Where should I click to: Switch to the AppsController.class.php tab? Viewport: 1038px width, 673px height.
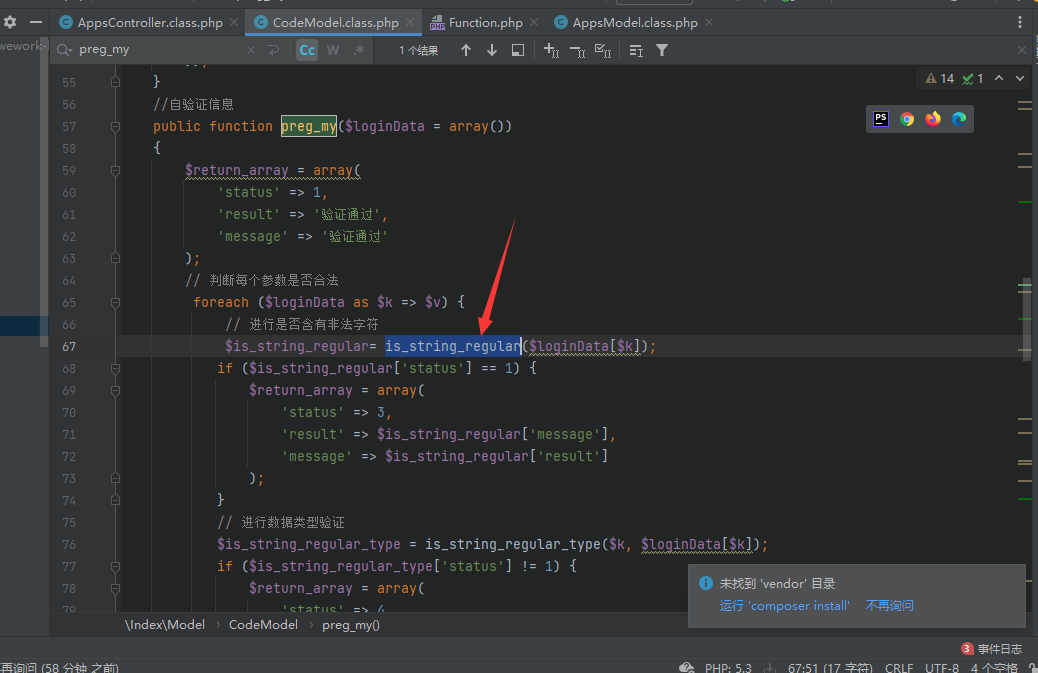(150, 22)
